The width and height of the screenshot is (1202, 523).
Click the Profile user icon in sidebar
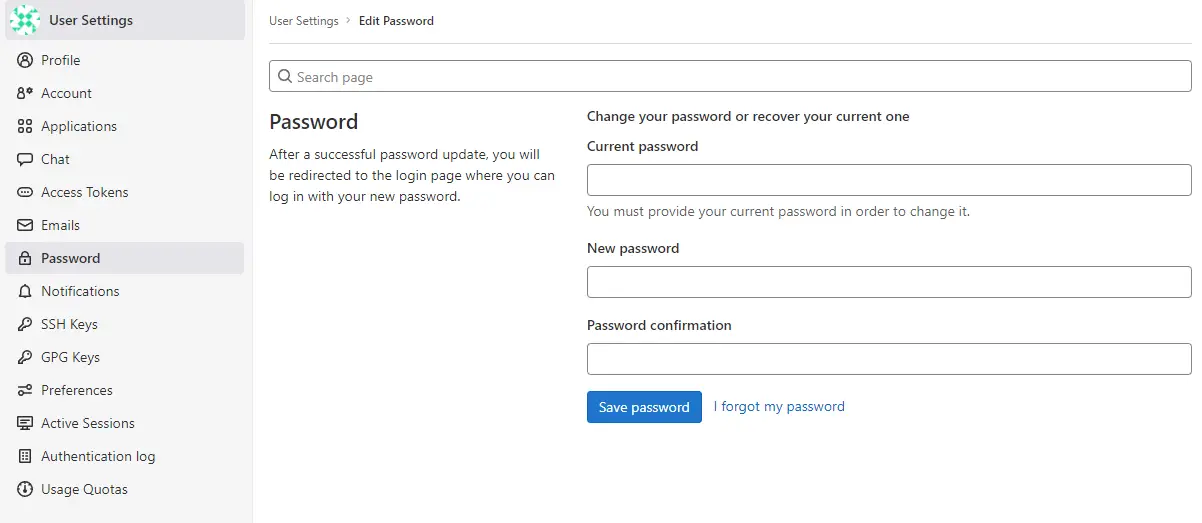(x=25, y=60)
